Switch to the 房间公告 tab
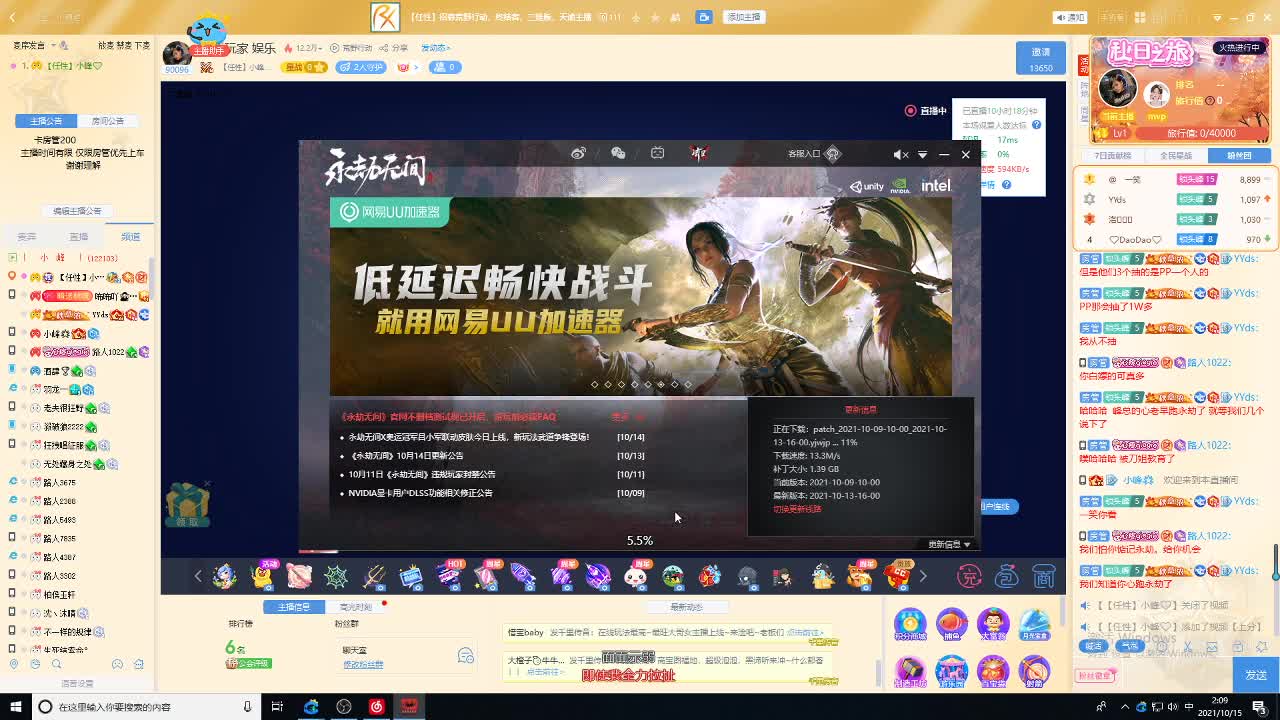This screenshot has width=1280, height=720. 108,121
